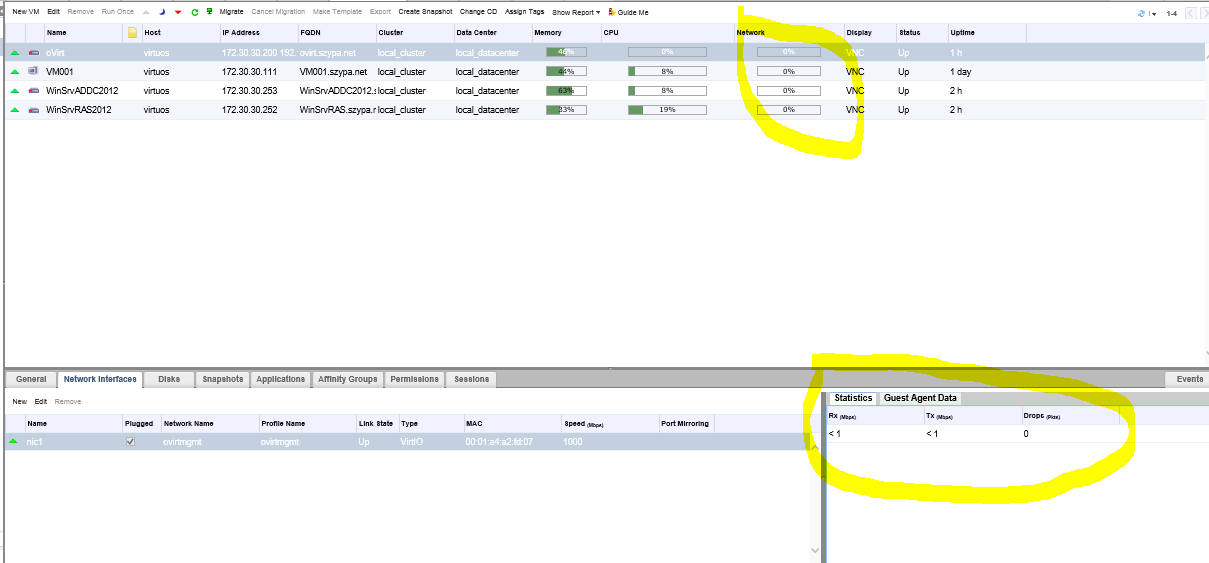Switch to the Snapshots tab
The width and height of the screenshot is (1209, 563).
pos(222,380)
